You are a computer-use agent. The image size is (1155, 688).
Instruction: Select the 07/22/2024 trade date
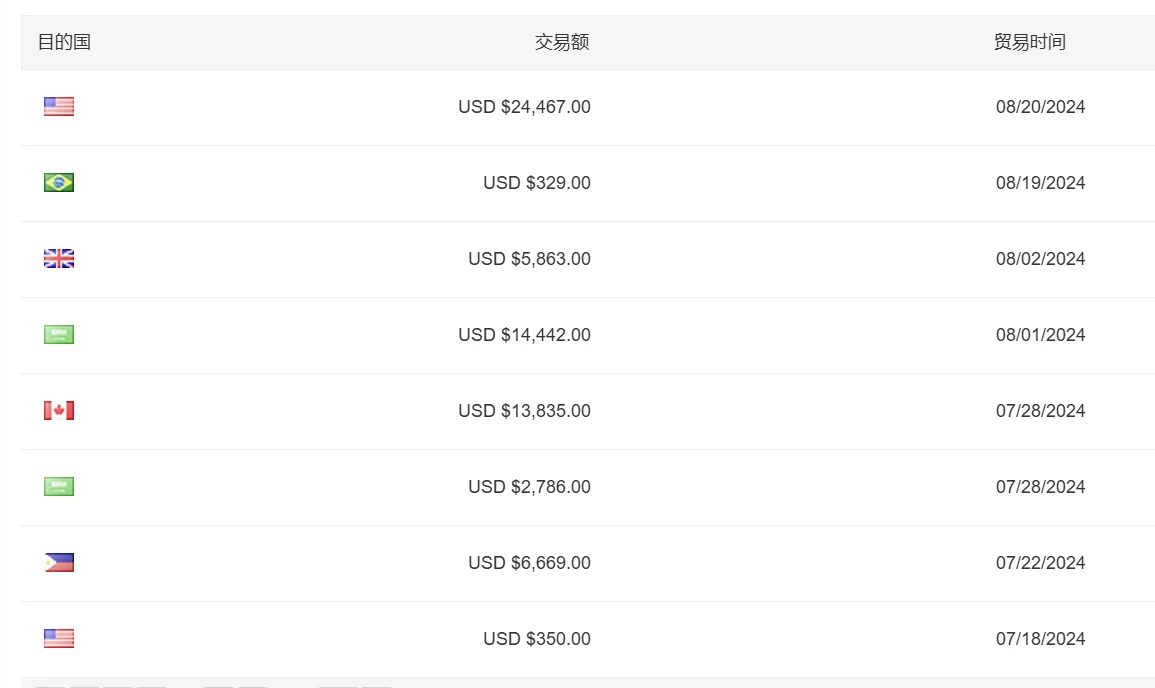coord(1040,562)
